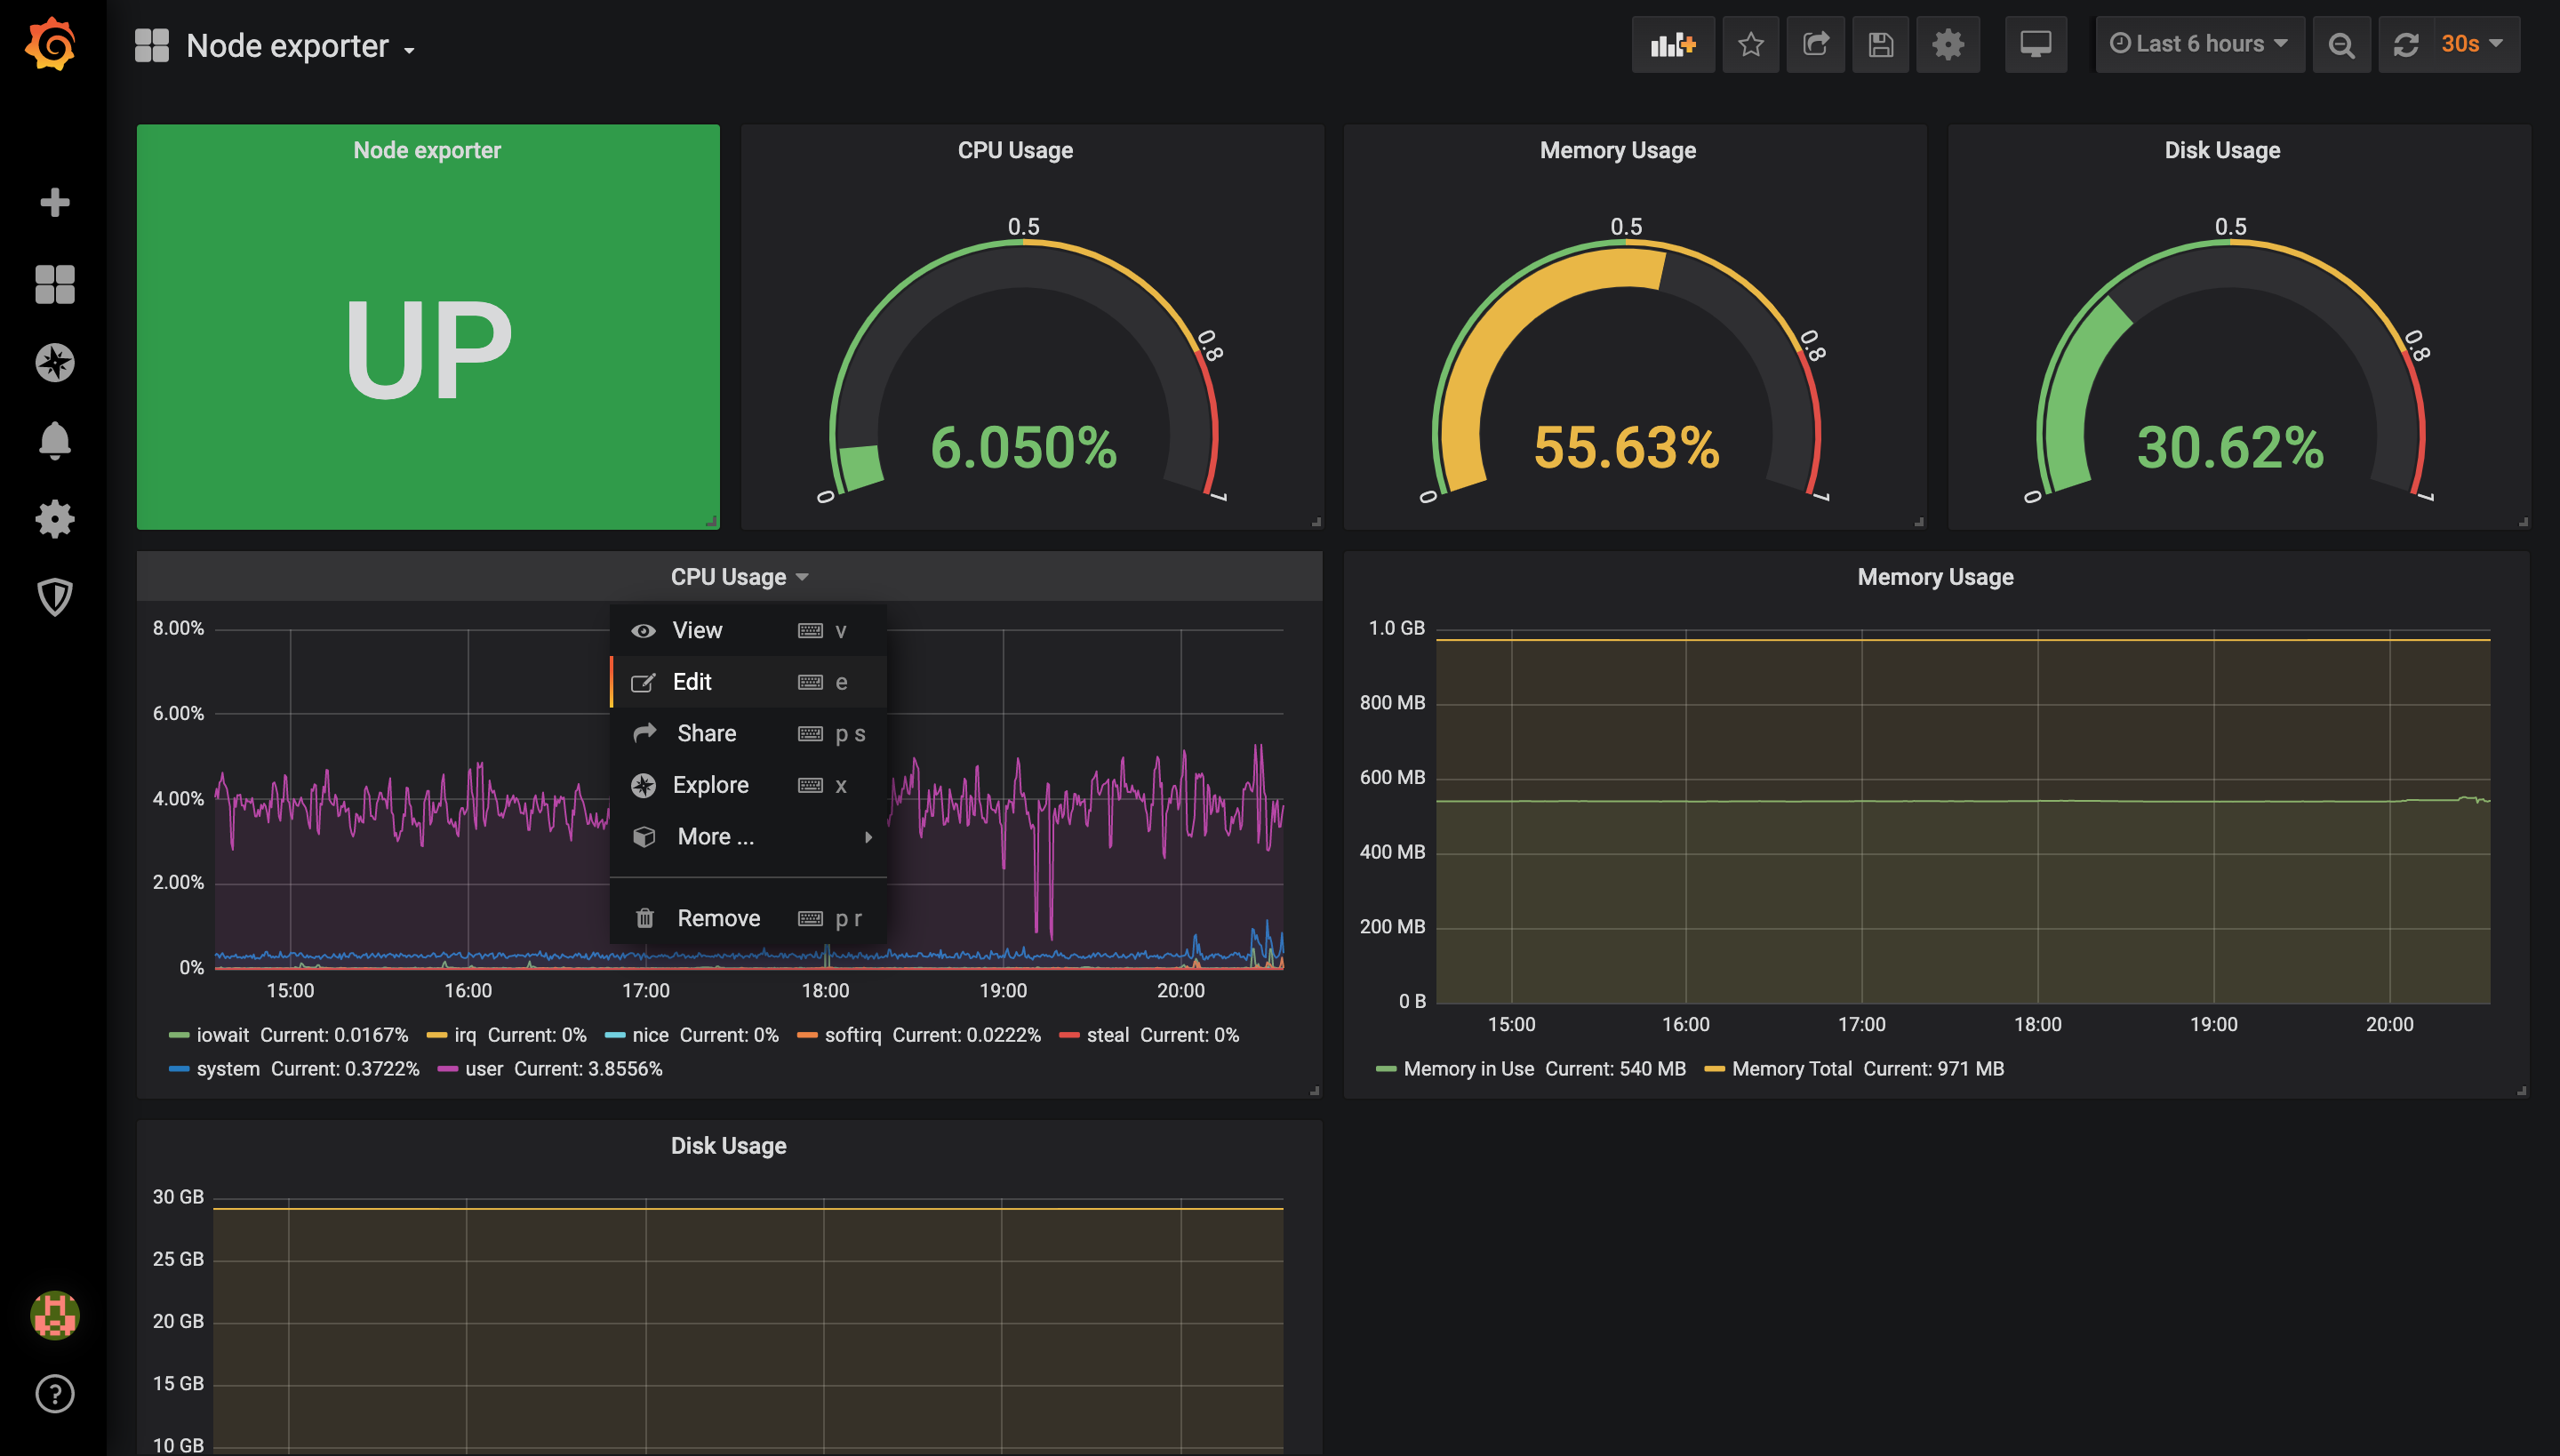Click the 6.050% CPU gauge value
The image size is (2560, 1456).
pyautogui.click(x=1023, y=447)
